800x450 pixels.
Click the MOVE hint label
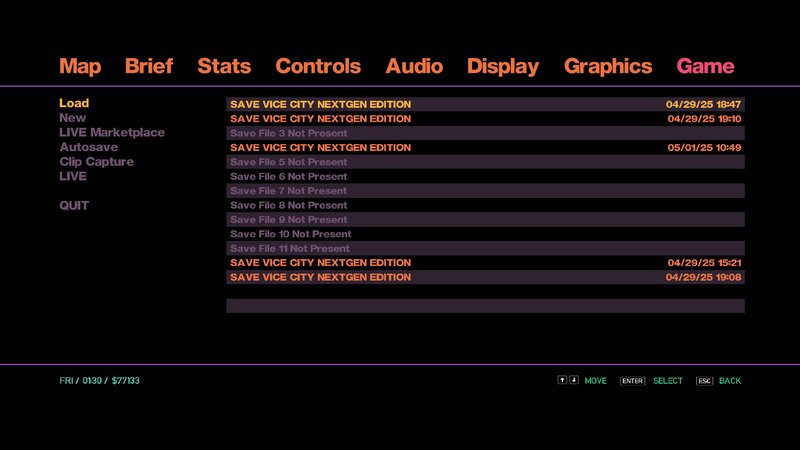pos(595,381)
